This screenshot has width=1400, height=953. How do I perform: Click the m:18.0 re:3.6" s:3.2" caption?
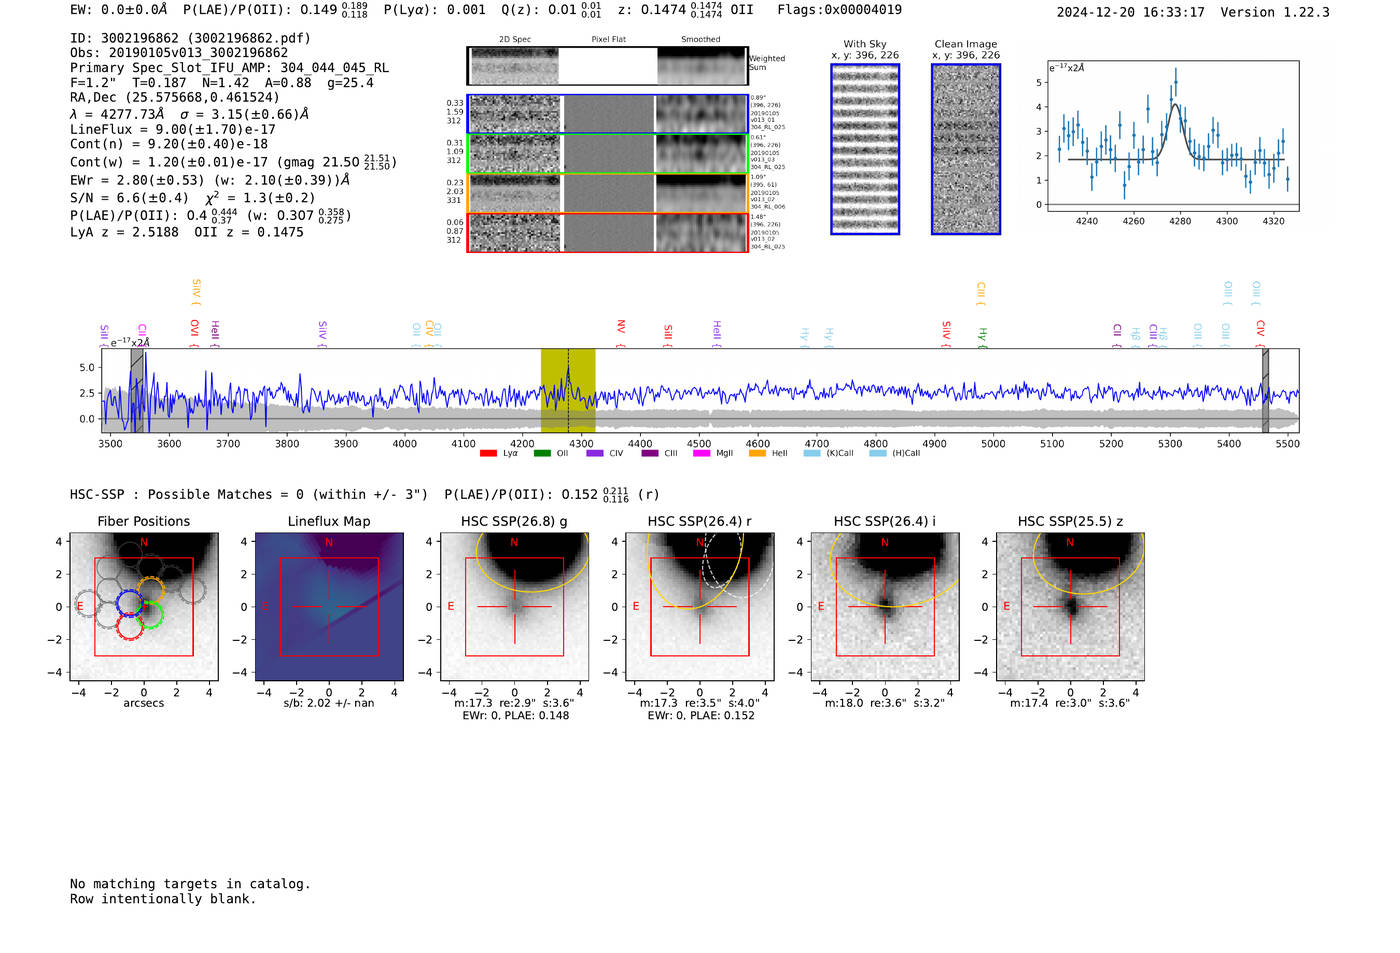click(x=885, y=704)
